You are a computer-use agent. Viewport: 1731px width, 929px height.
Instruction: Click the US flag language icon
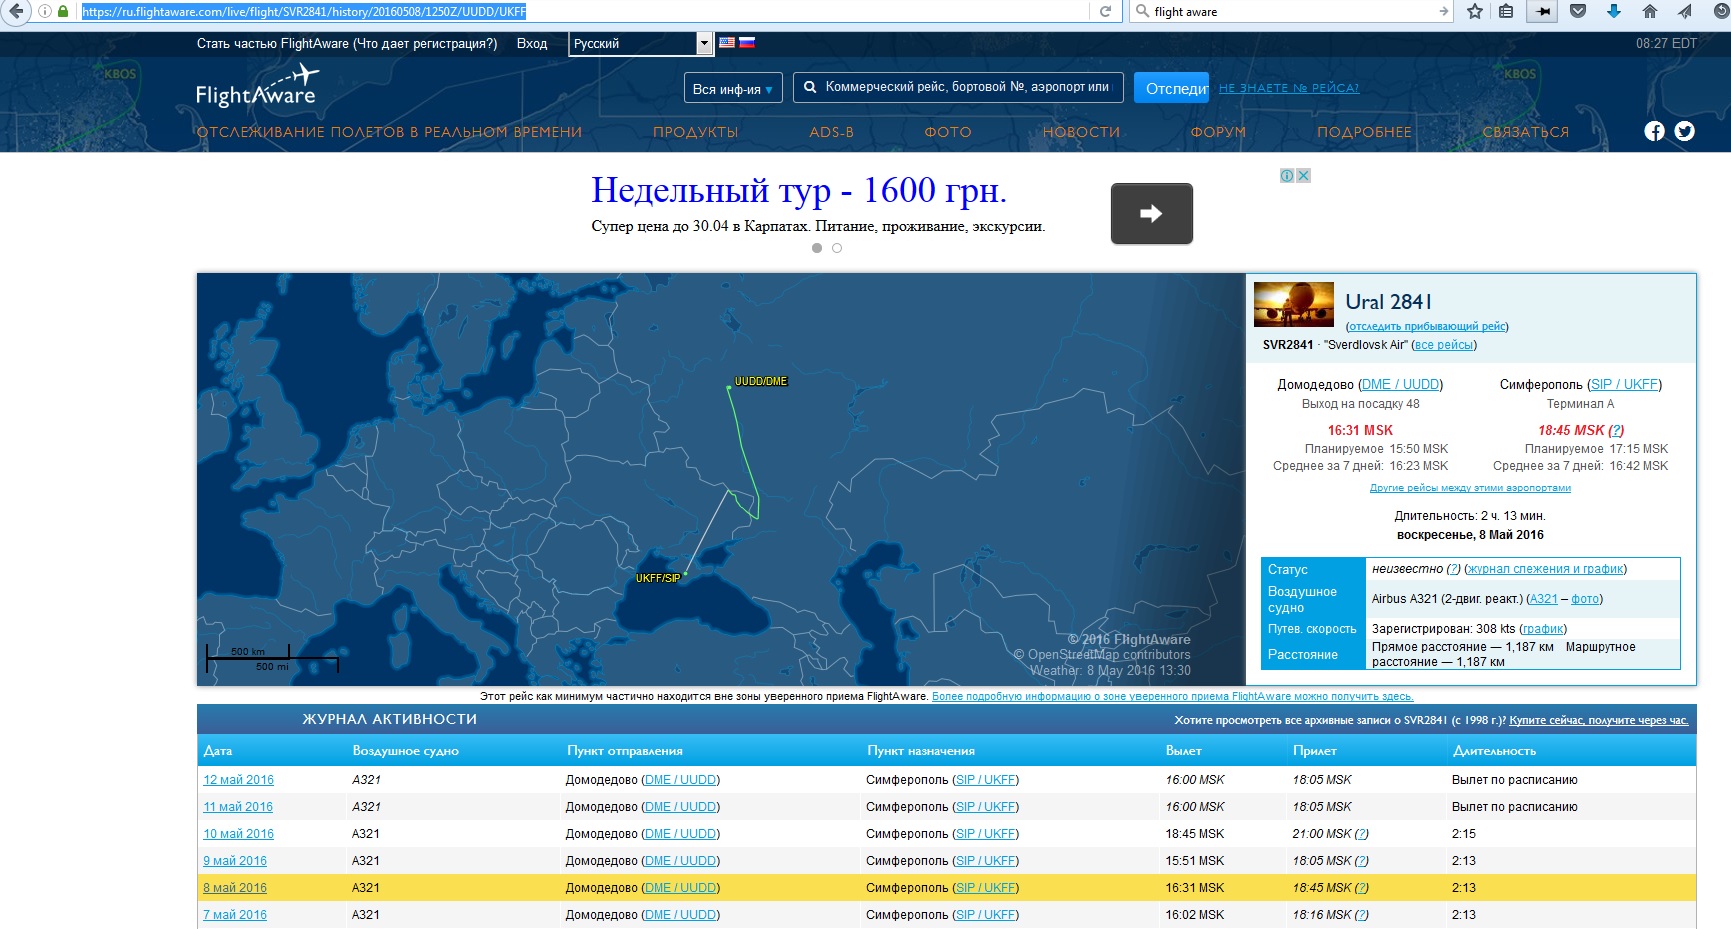[x=727, y=43]
